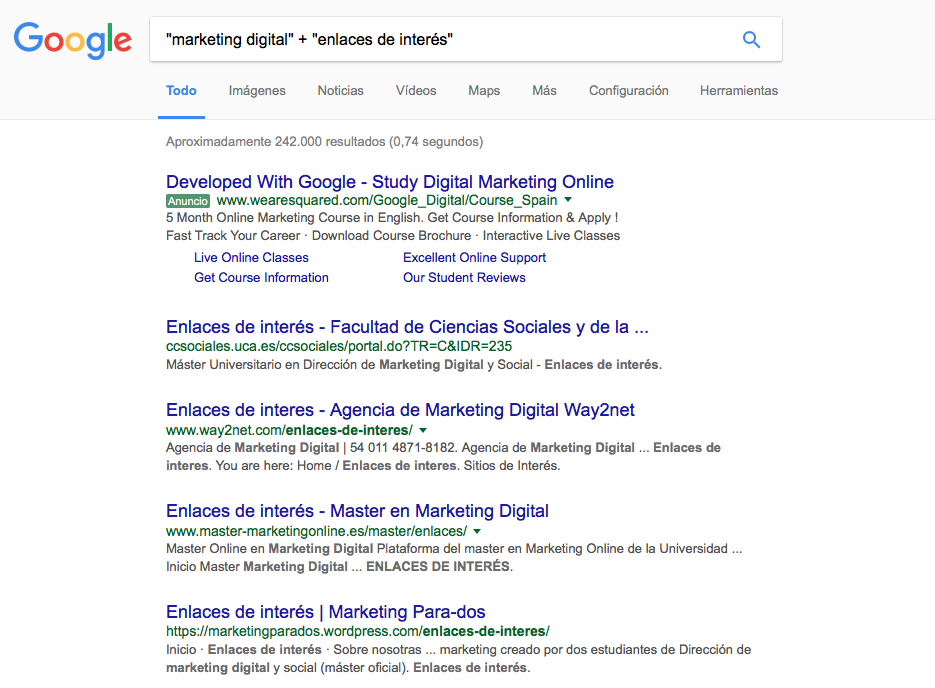
Task: Switch to the Imágenes tab
Action: [257, 90]
